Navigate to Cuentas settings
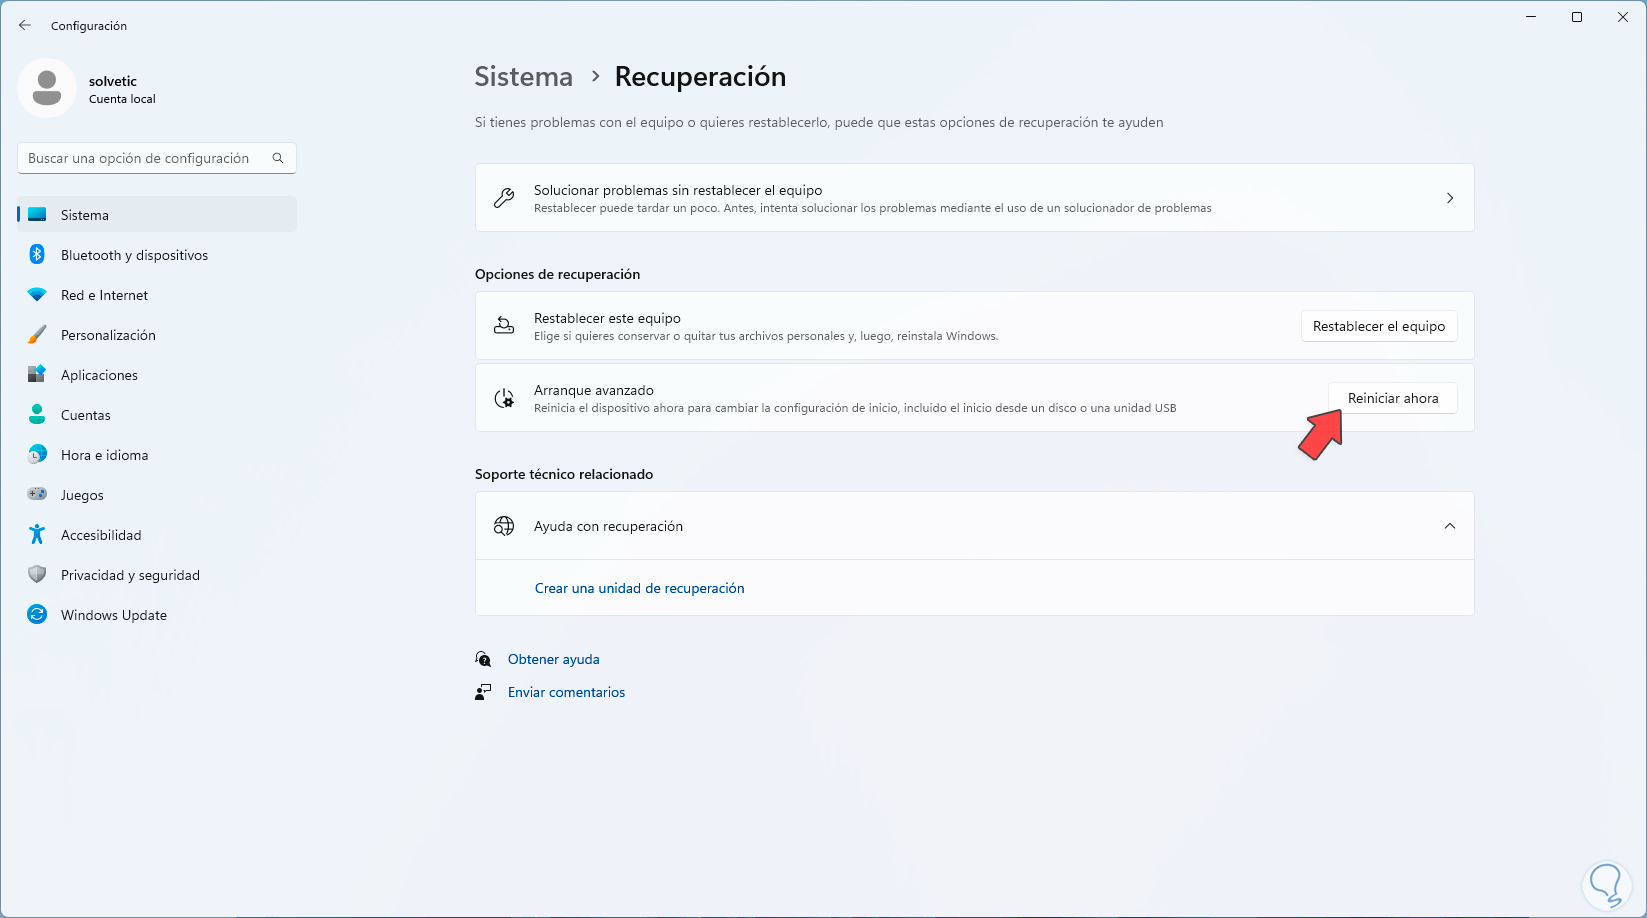Image resolution: width=1647 pixels, height=918 pixels. tap(157, 415)
